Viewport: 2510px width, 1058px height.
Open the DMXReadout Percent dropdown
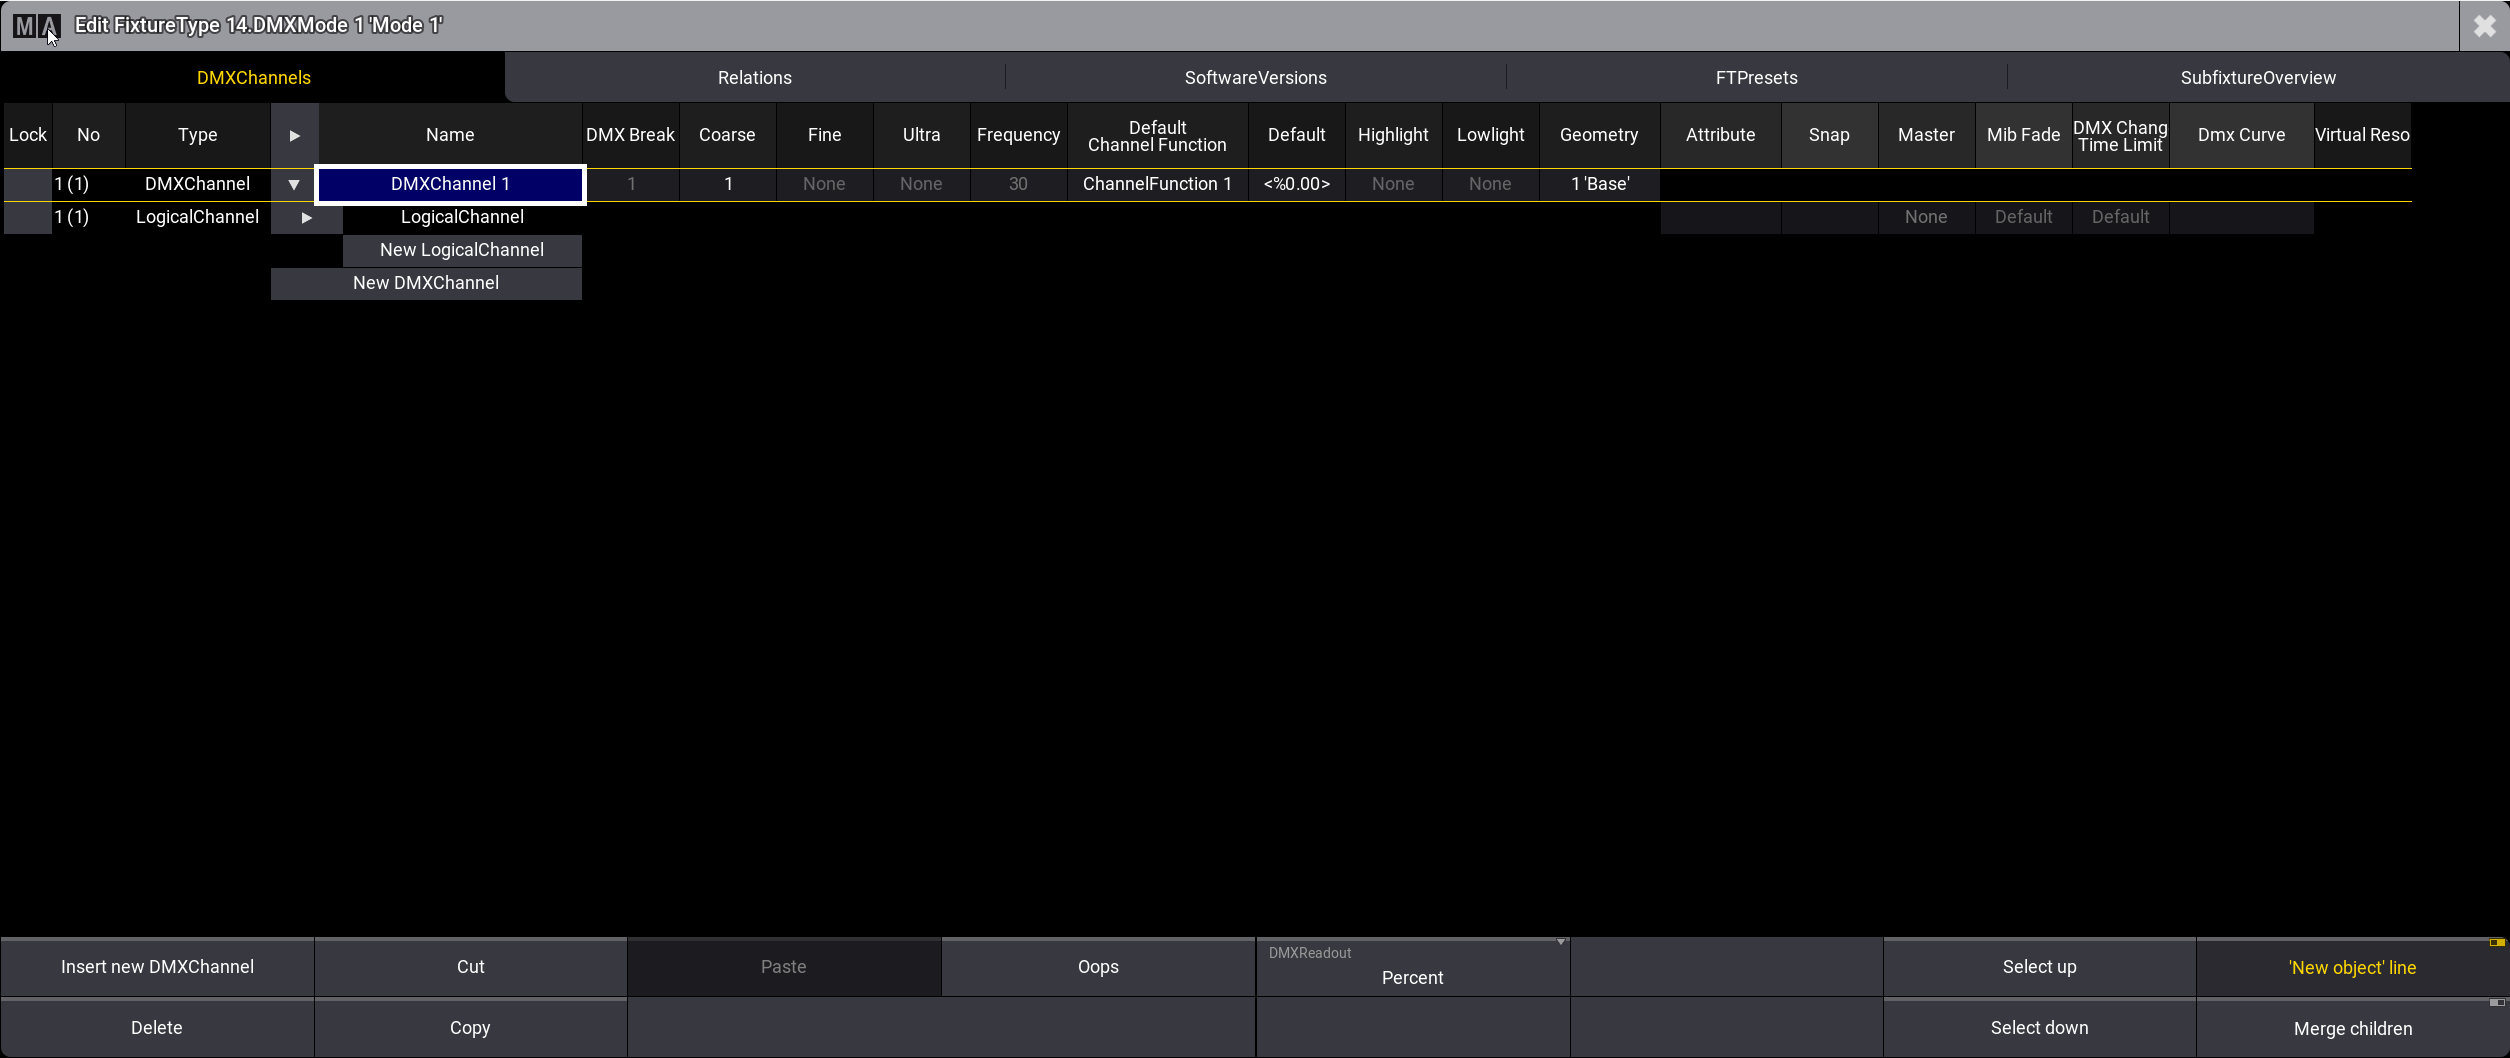click(x=1411, y=968)
